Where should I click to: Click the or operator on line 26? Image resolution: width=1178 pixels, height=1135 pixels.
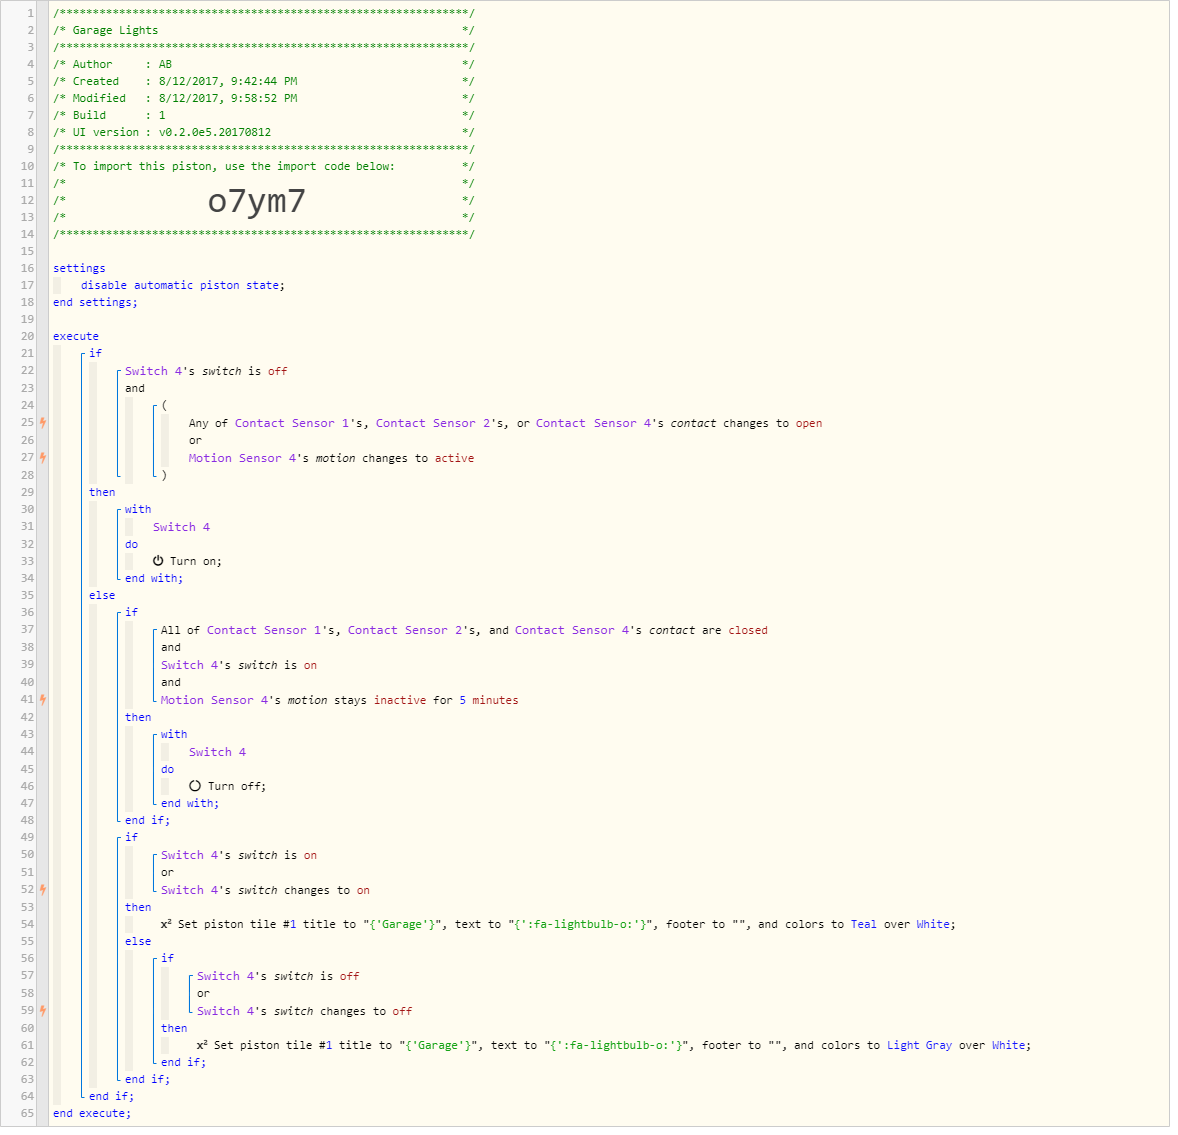[195, 442]
